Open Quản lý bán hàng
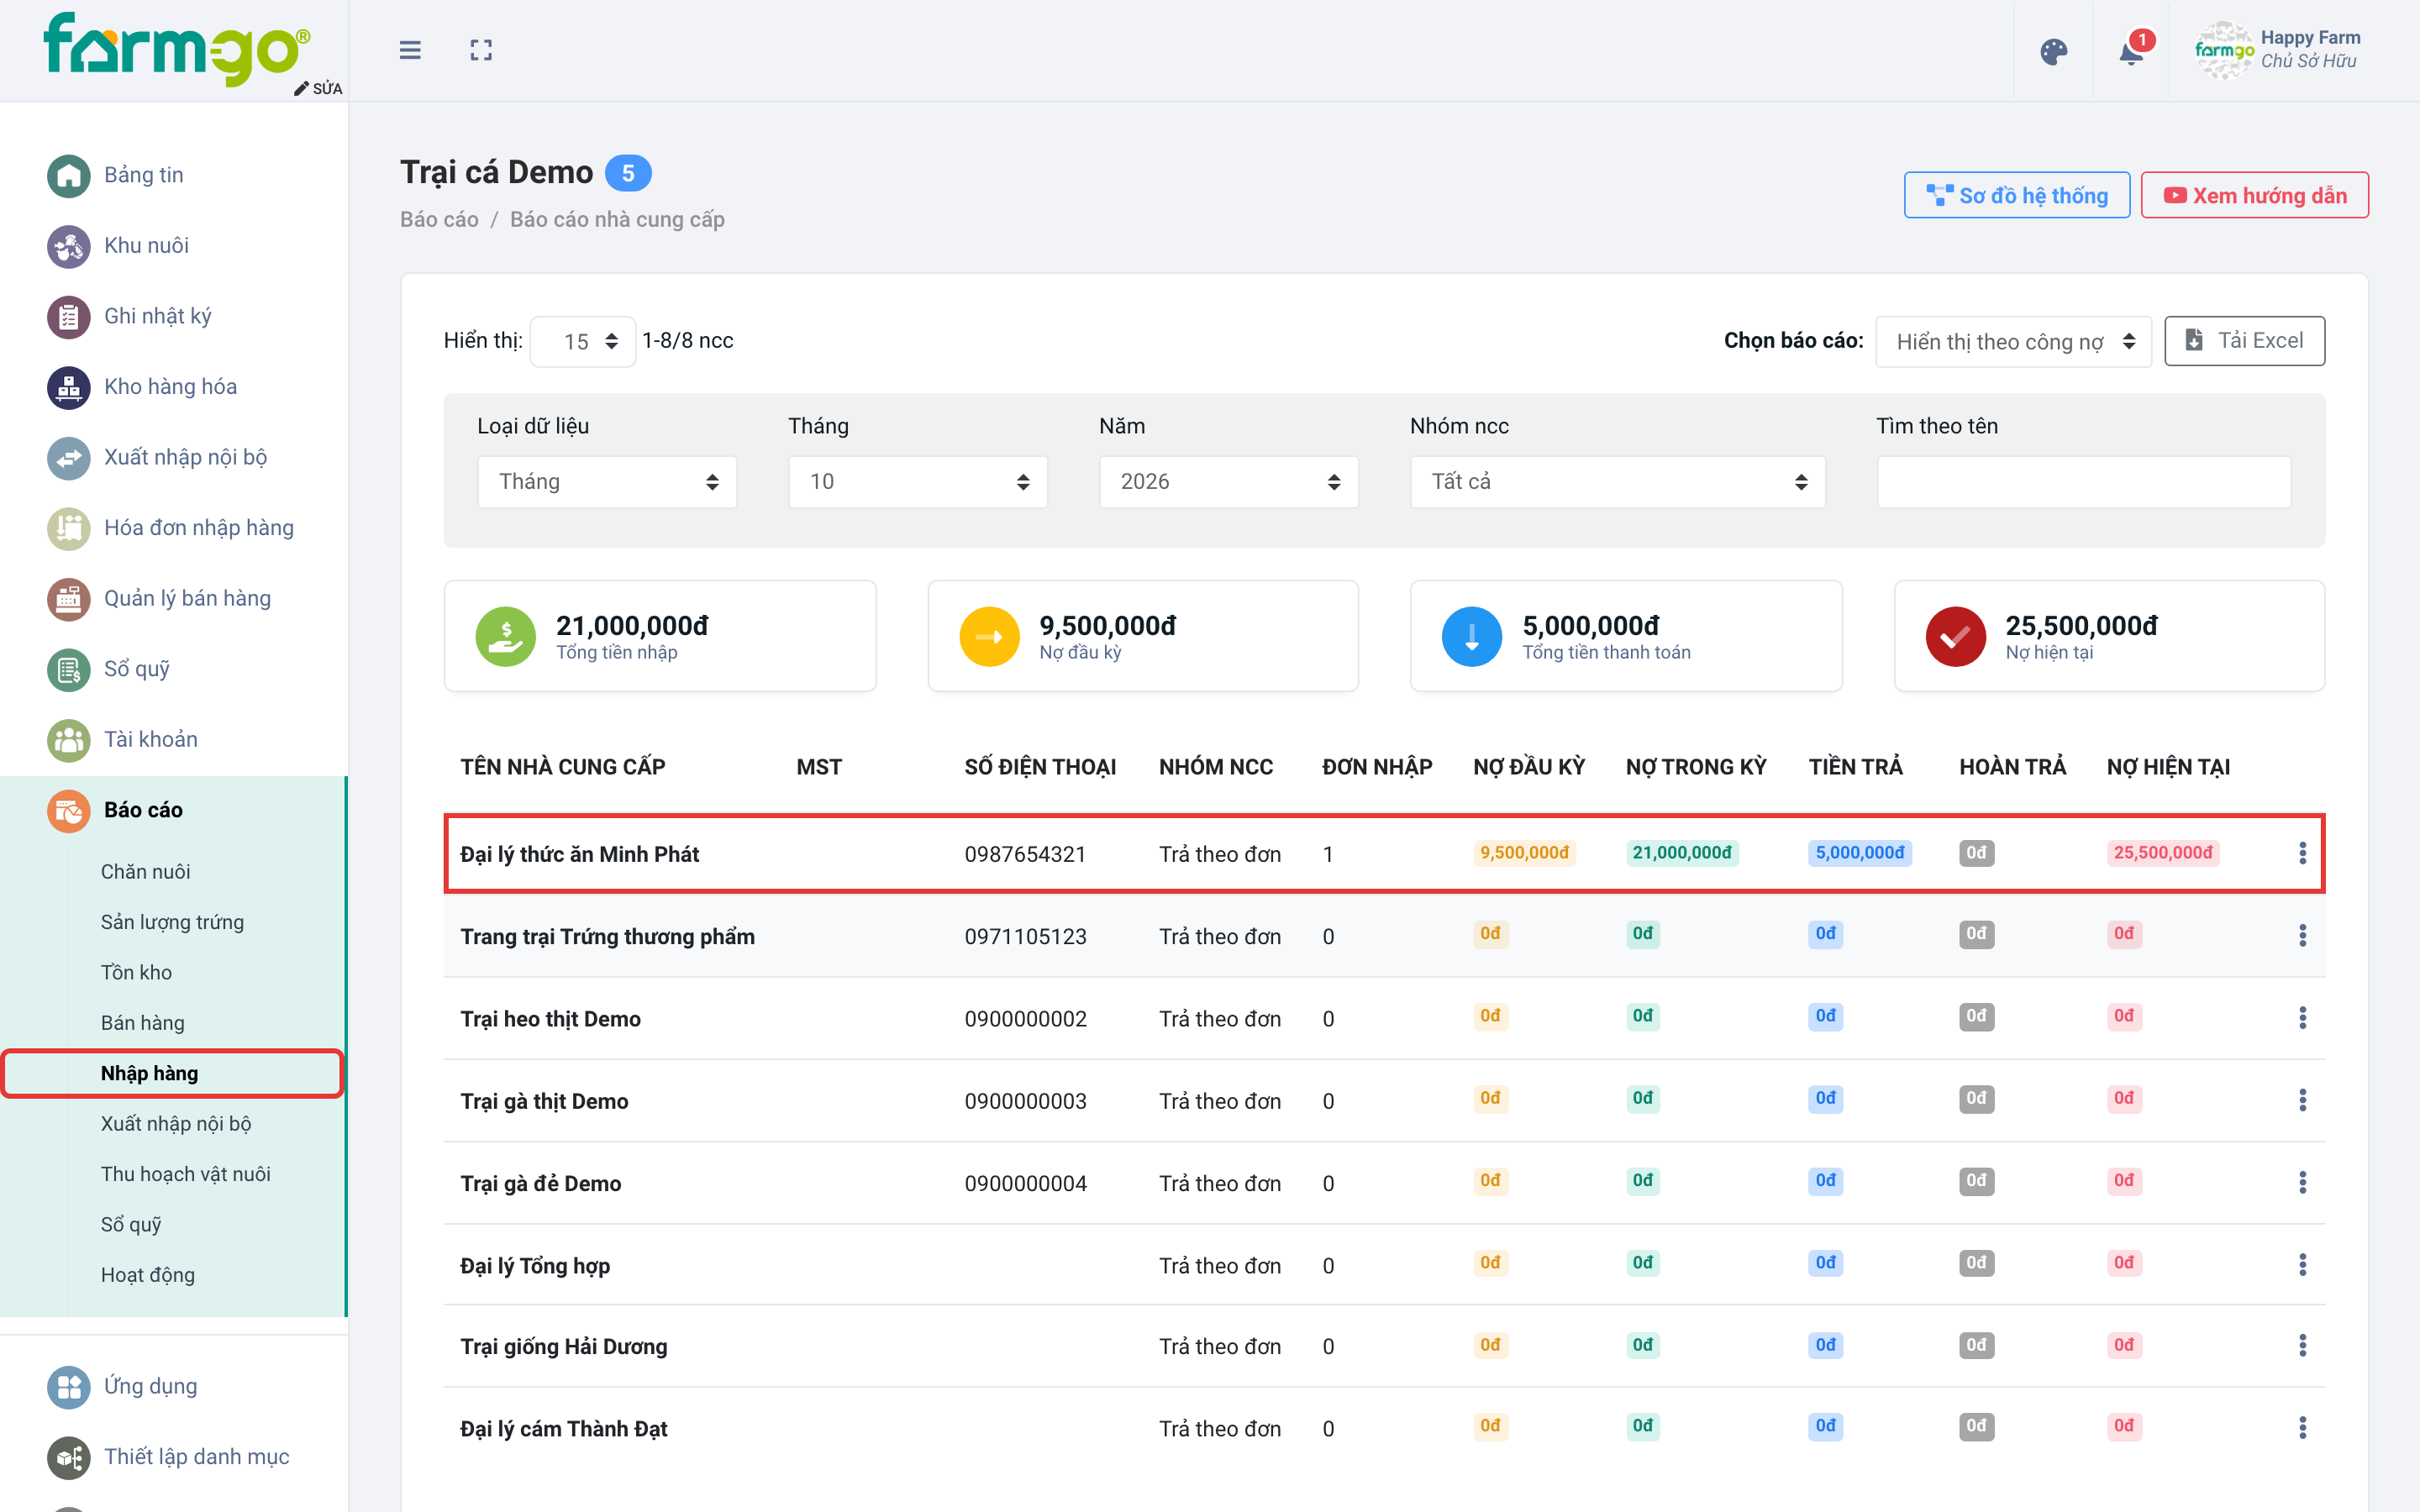This screenshot has width=2420, height=1512. [159, 598]
